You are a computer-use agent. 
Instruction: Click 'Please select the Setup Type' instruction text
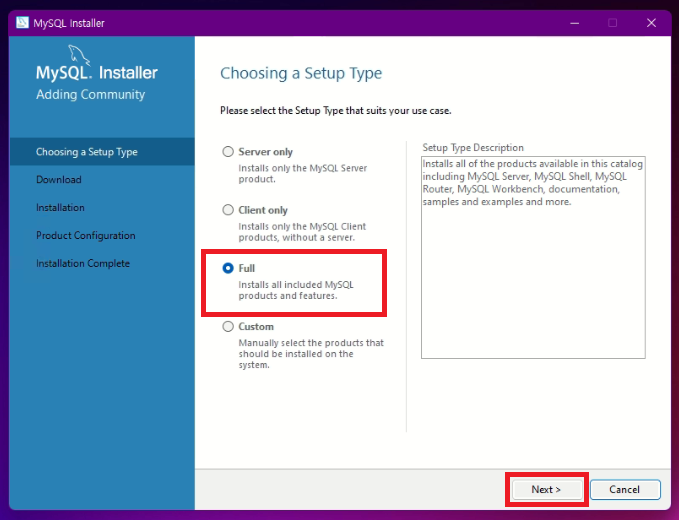[x=336, y=111]
